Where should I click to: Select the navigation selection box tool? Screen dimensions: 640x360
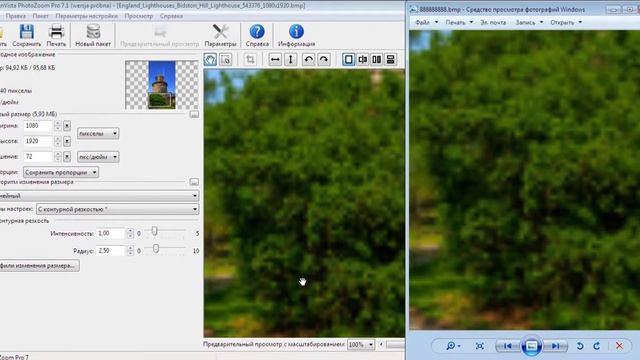pos(225,60)
